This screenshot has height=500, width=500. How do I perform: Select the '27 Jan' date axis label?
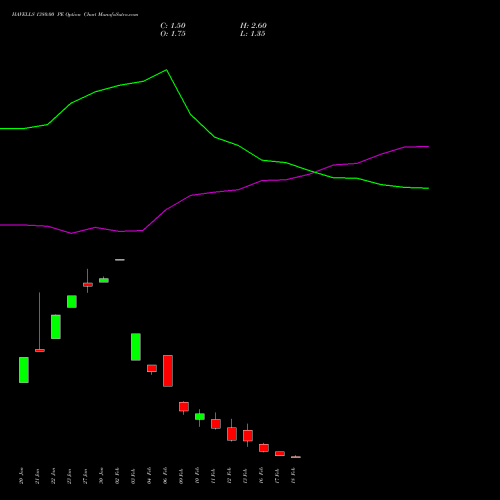[x=86, y=476]
